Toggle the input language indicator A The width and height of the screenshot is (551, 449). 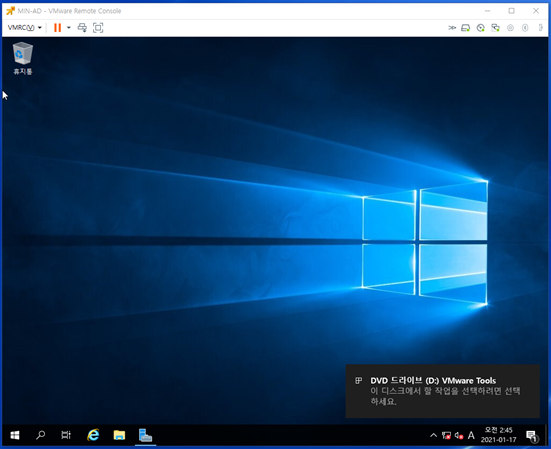[471, 436]
